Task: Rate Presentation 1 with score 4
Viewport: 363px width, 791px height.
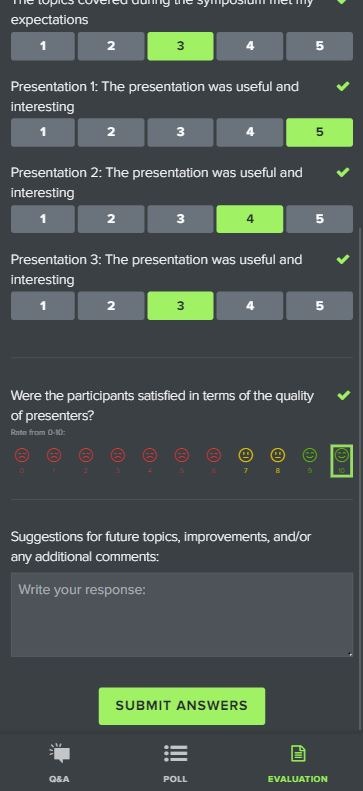Action: pos(250,132)
